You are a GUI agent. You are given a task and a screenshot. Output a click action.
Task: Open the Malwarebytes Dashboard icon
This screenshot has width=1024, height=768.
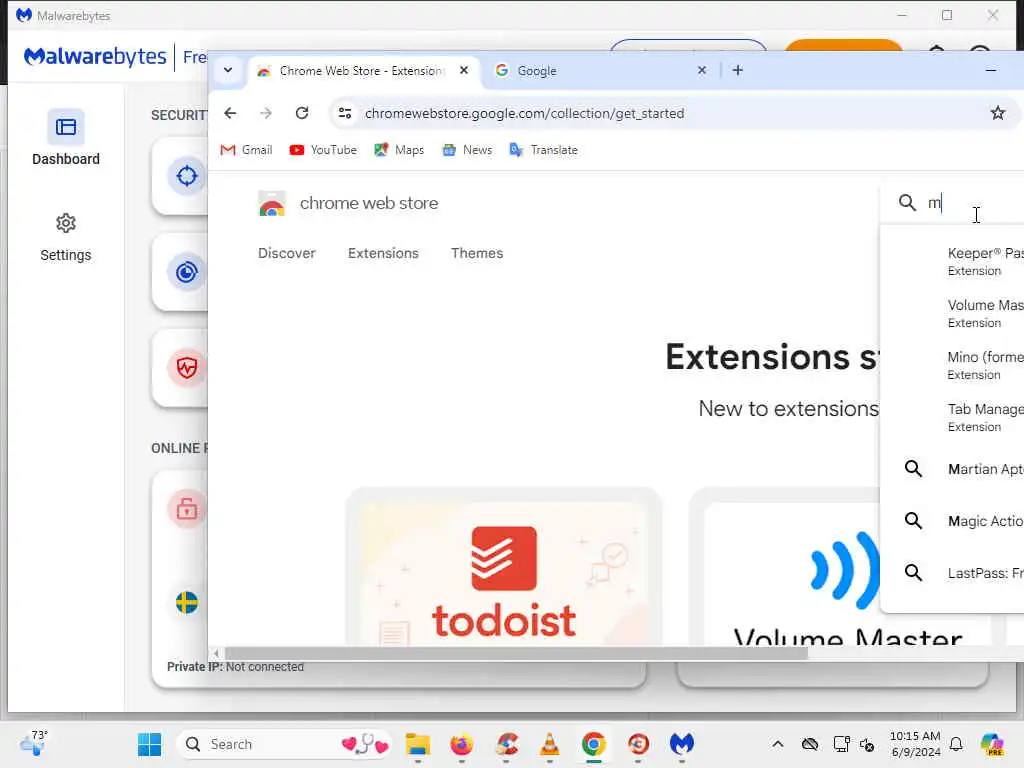(65, 127)
